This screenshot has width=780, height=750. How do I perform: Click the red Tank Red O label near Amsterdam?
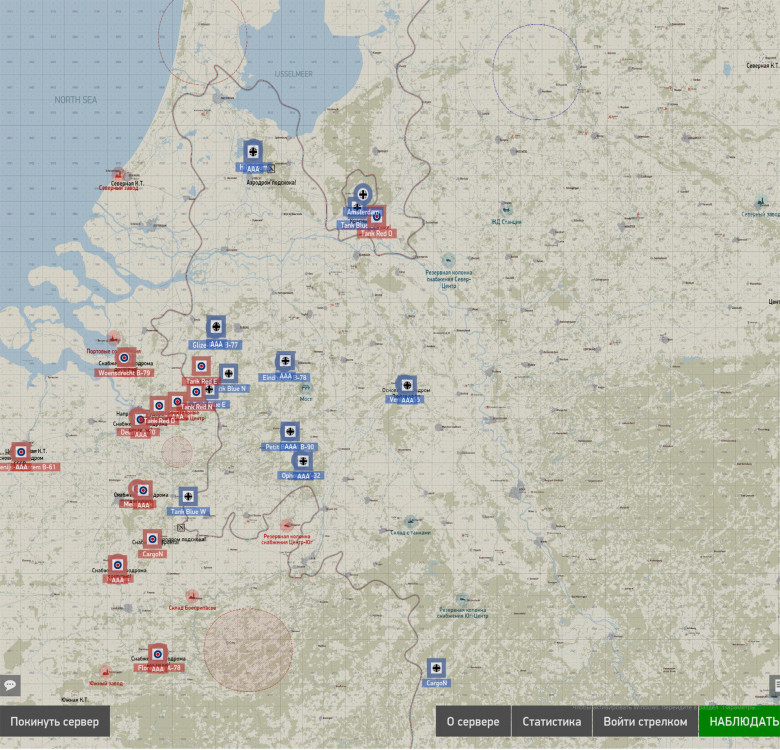click(x=377, y=233)
